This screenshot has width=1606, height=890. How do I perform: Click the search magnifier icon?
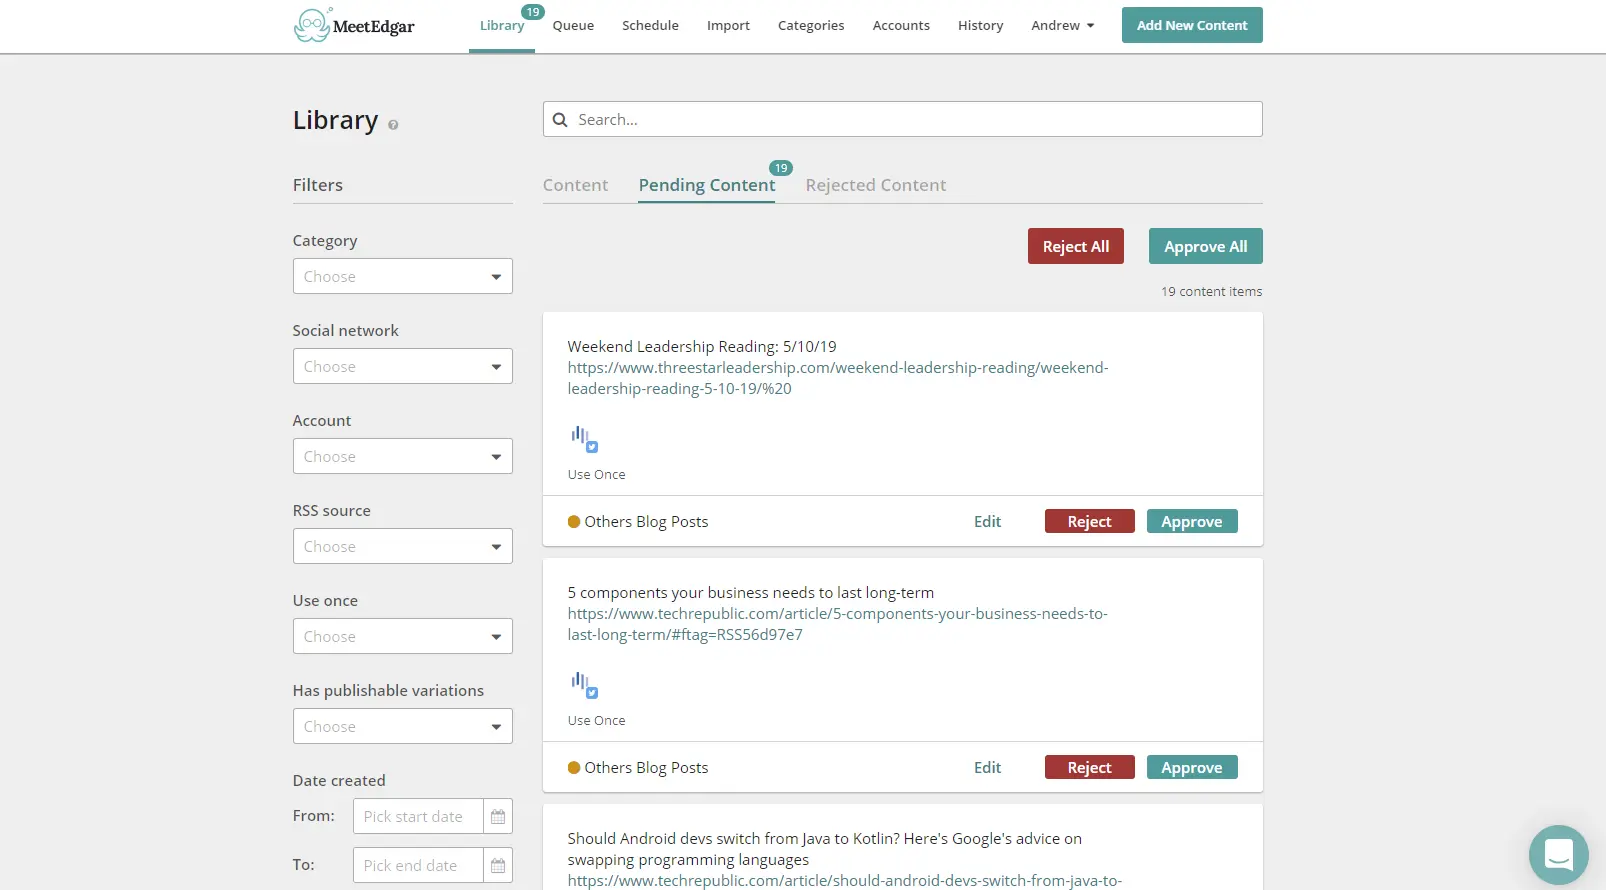(x=560, y=120)
